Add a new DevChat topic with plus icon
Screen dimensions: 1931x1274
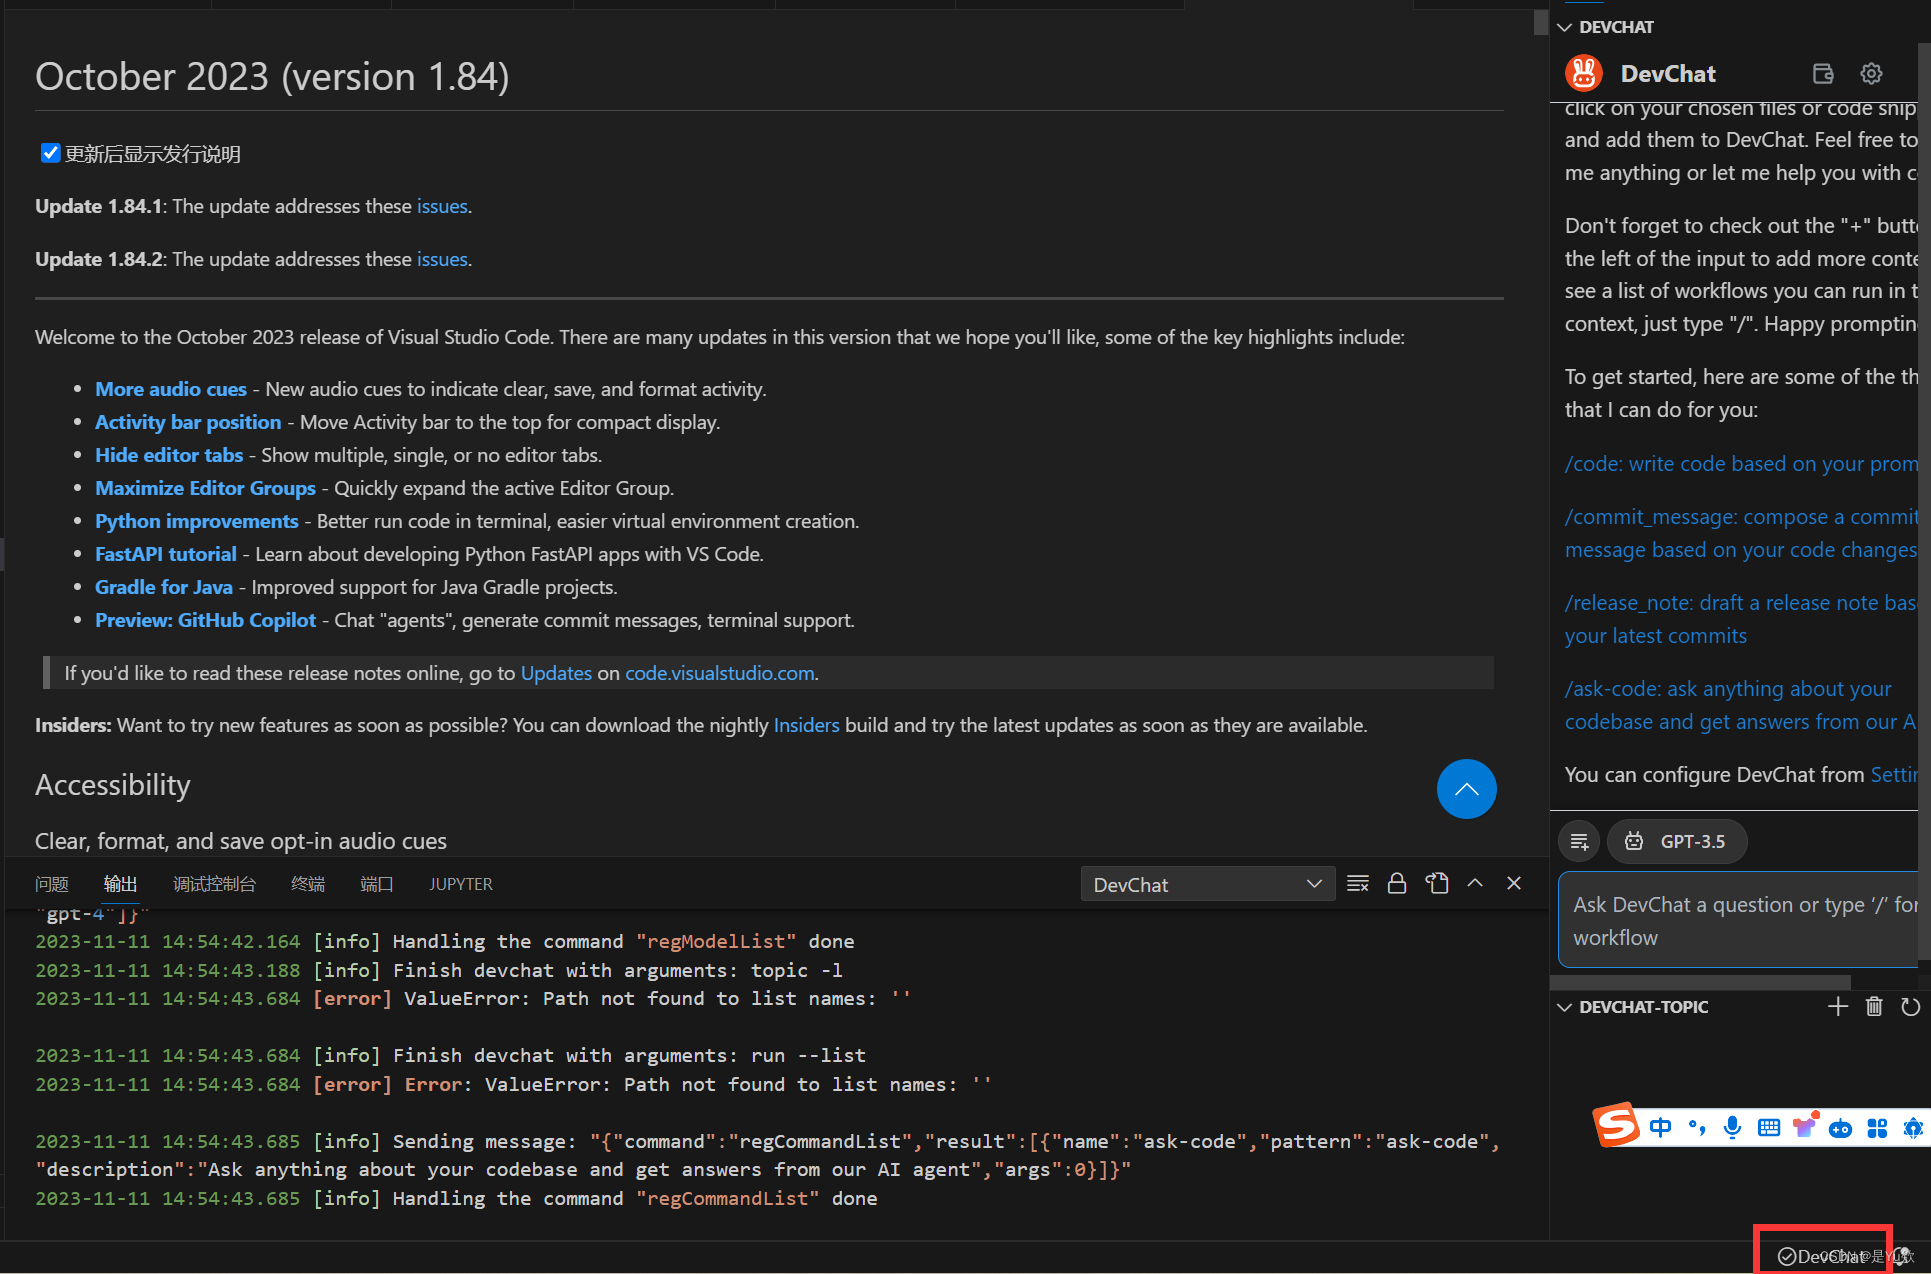[x=1838, y=1007]
